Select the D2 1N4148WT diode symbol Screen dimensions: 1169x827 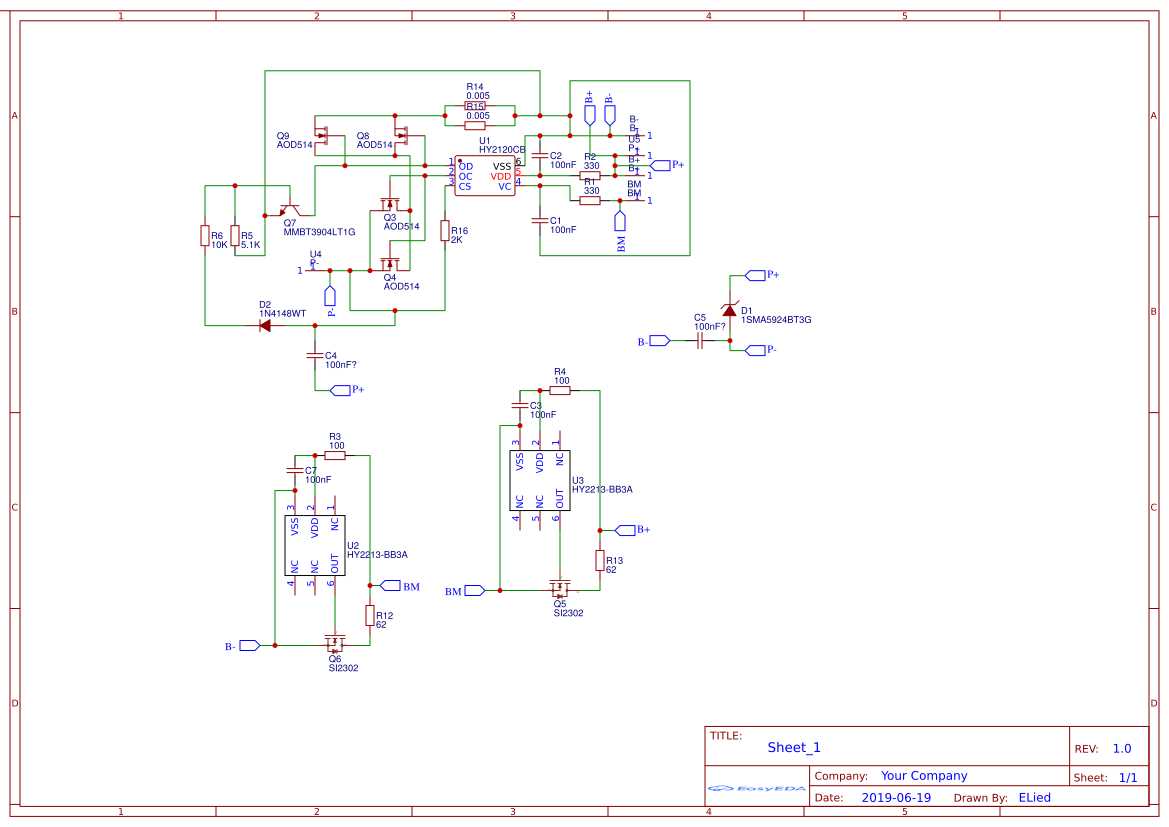coord(265,325)
